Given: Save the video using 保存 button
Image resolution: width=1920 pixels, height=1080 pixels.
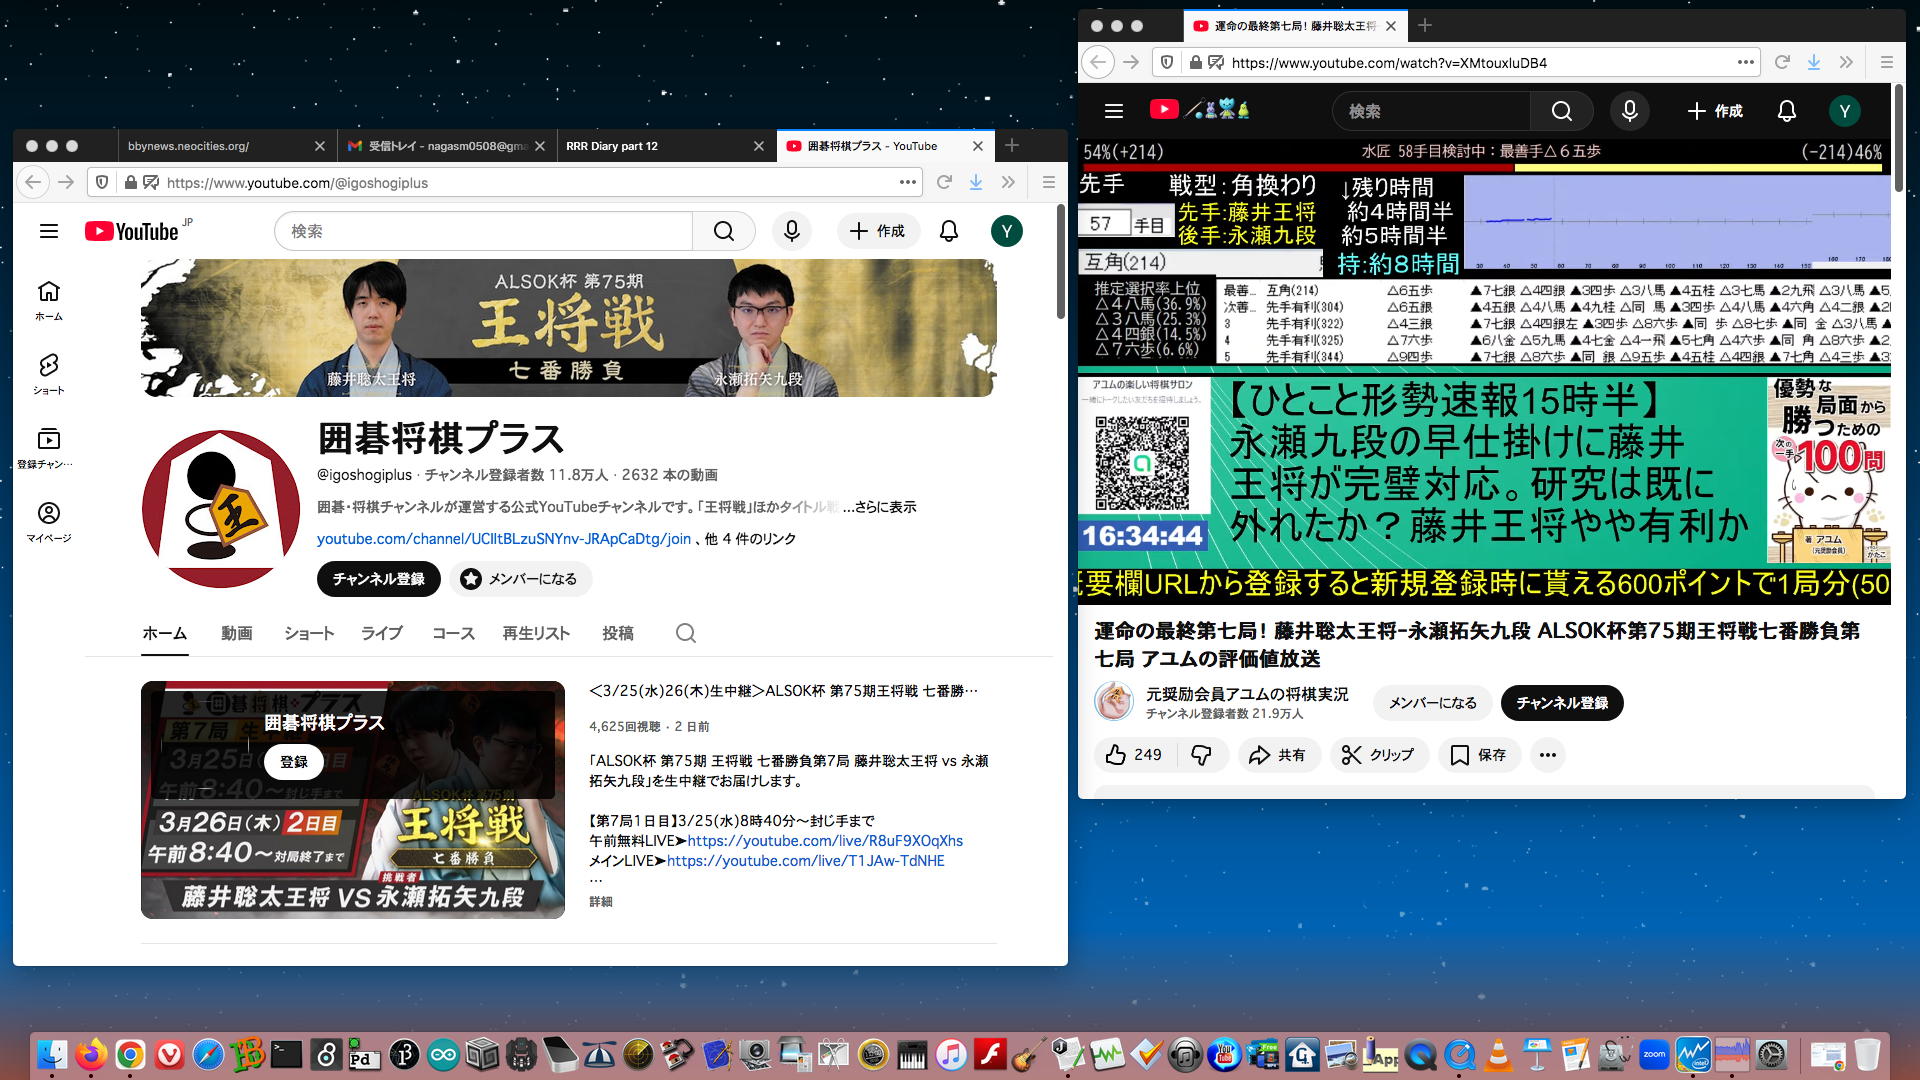Looking at the screenshot, I should [x=1478, y=755].
